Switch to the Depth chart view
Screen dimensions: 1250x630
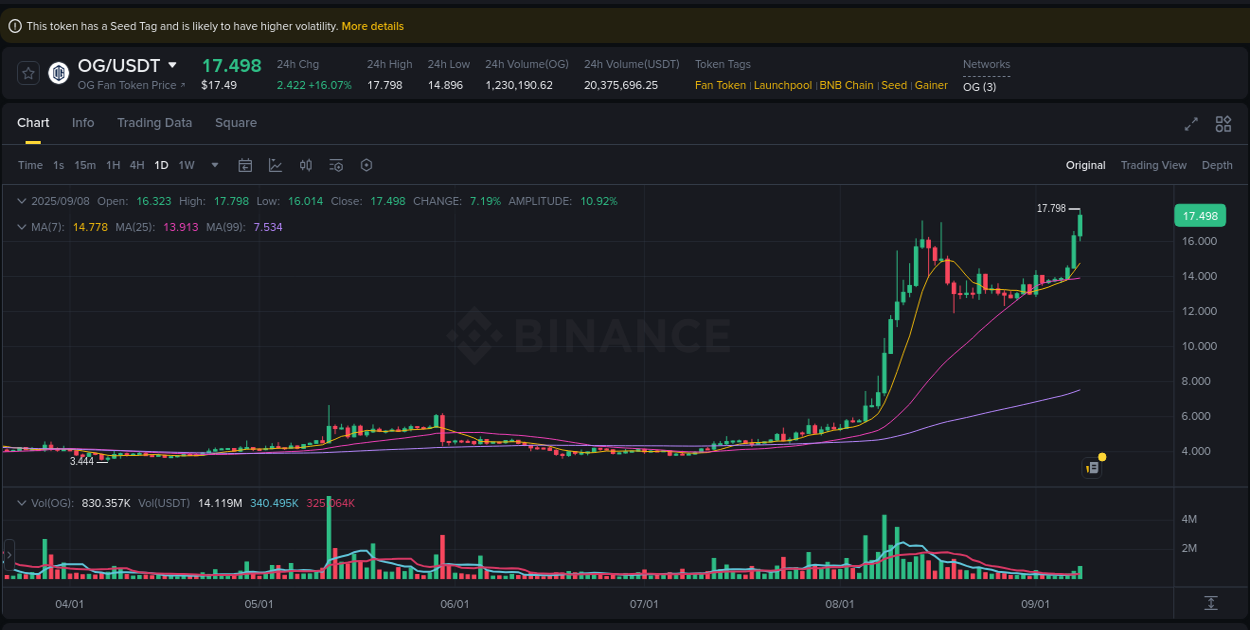pyautogui.click(x=1217, y=165)
